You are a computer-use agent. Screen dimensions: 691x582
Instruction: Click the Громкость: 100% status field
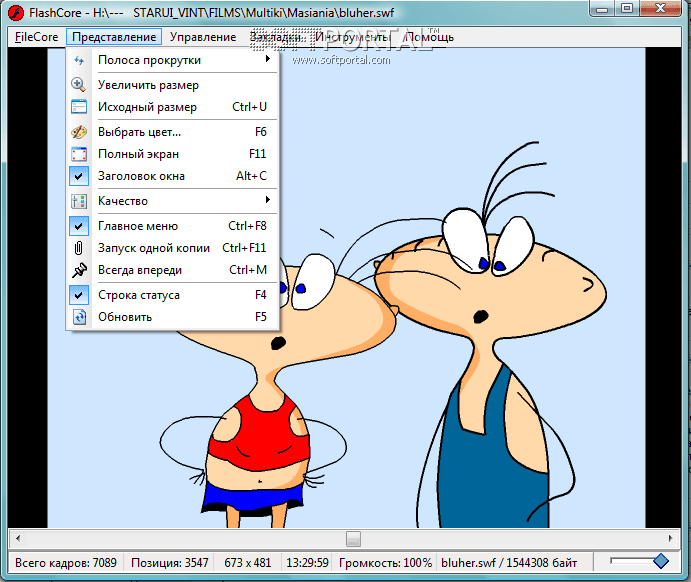(385, 563)
